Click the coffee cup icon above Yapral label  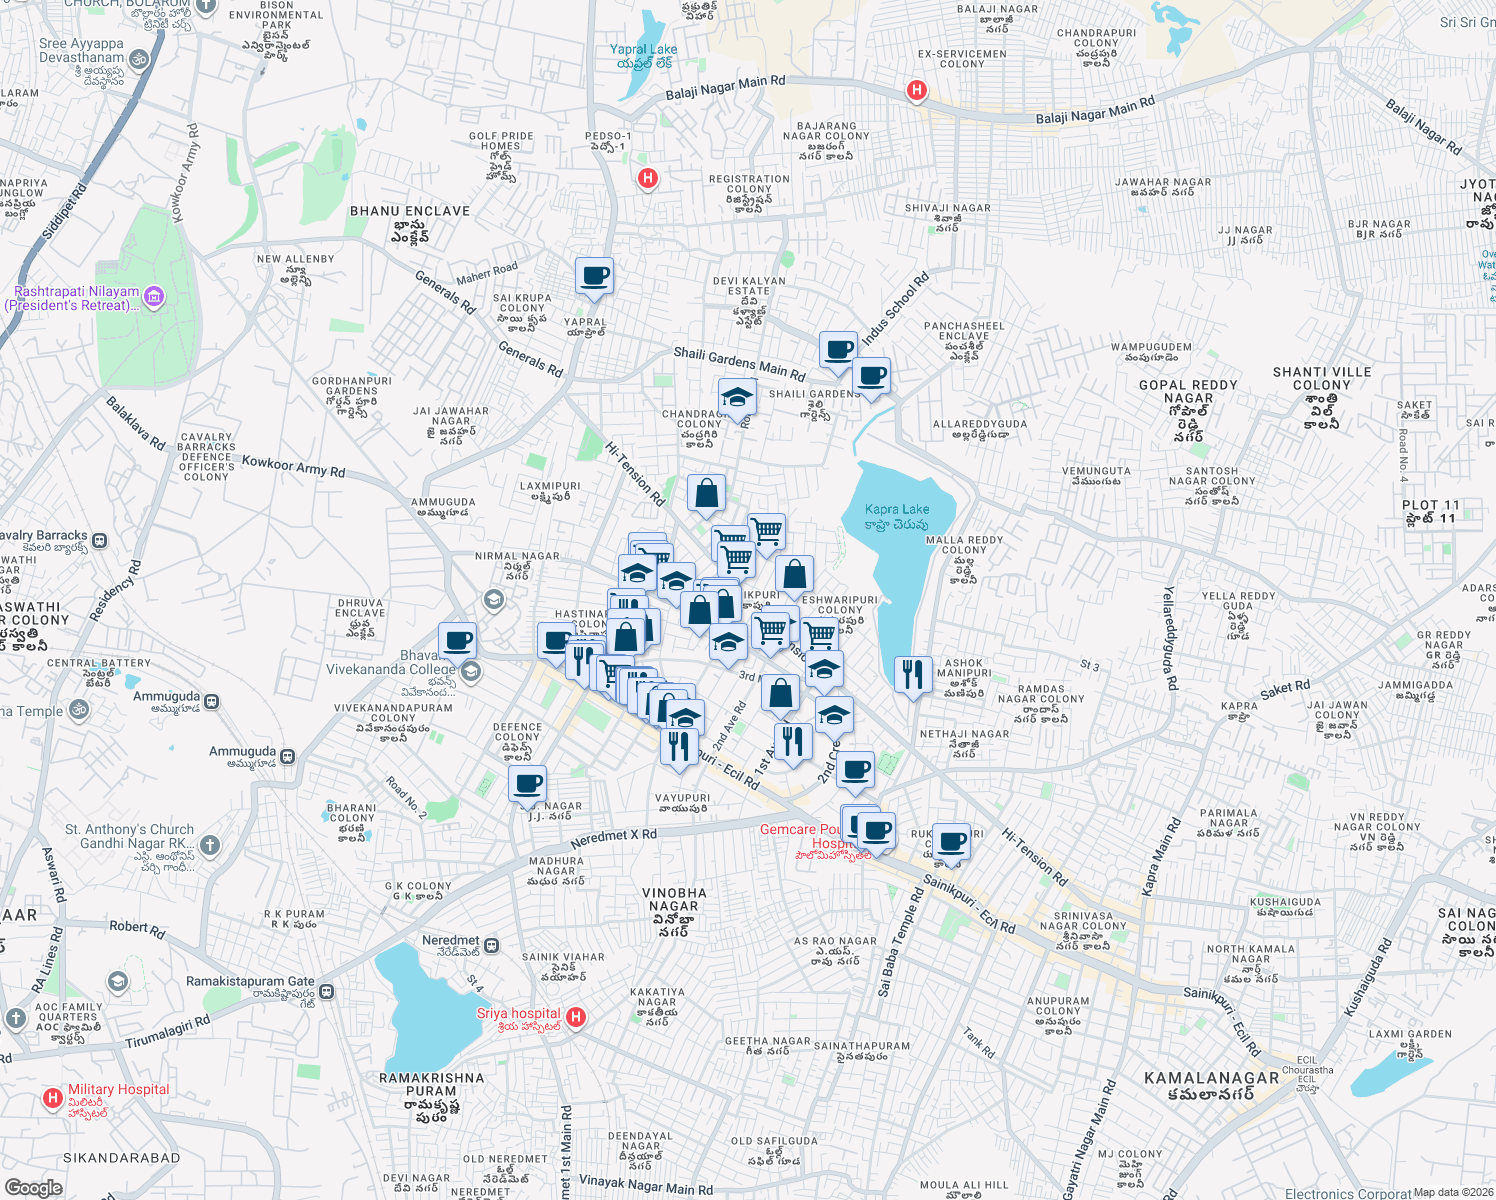(x=594, y=277)
